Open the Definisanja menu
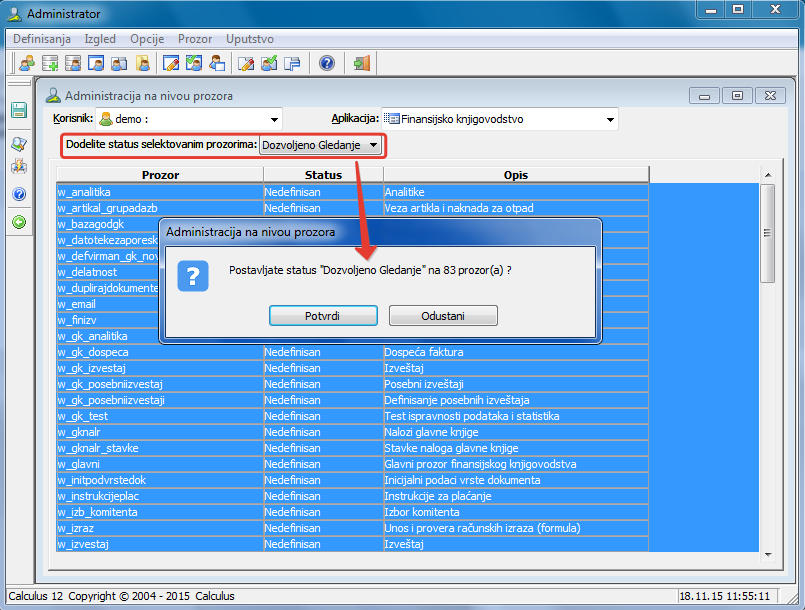Image resolution: width=805 pixels, height=610 pixels. point(42,39)
